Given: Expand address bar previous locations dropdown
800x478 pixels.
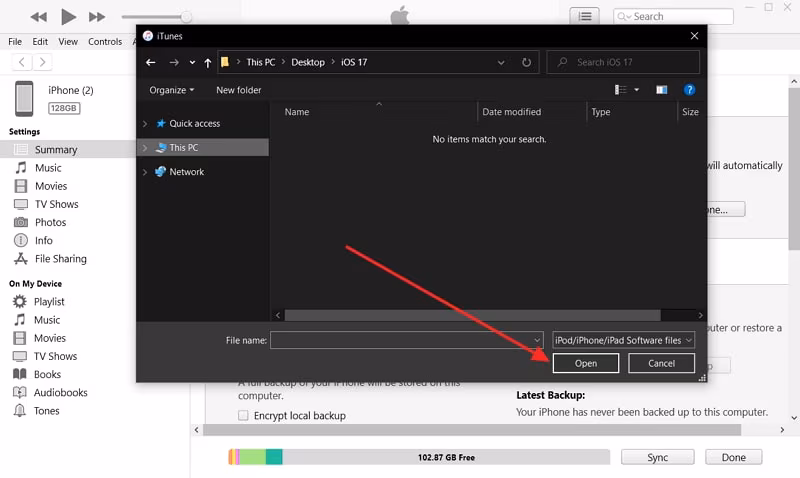Looking at the screenshot, I should [x=501, y=62].
